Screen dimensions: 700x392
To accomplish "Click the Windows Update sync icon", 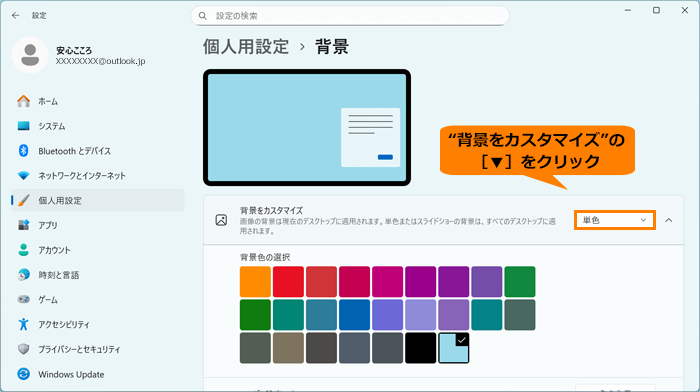I will click(24, 374).
